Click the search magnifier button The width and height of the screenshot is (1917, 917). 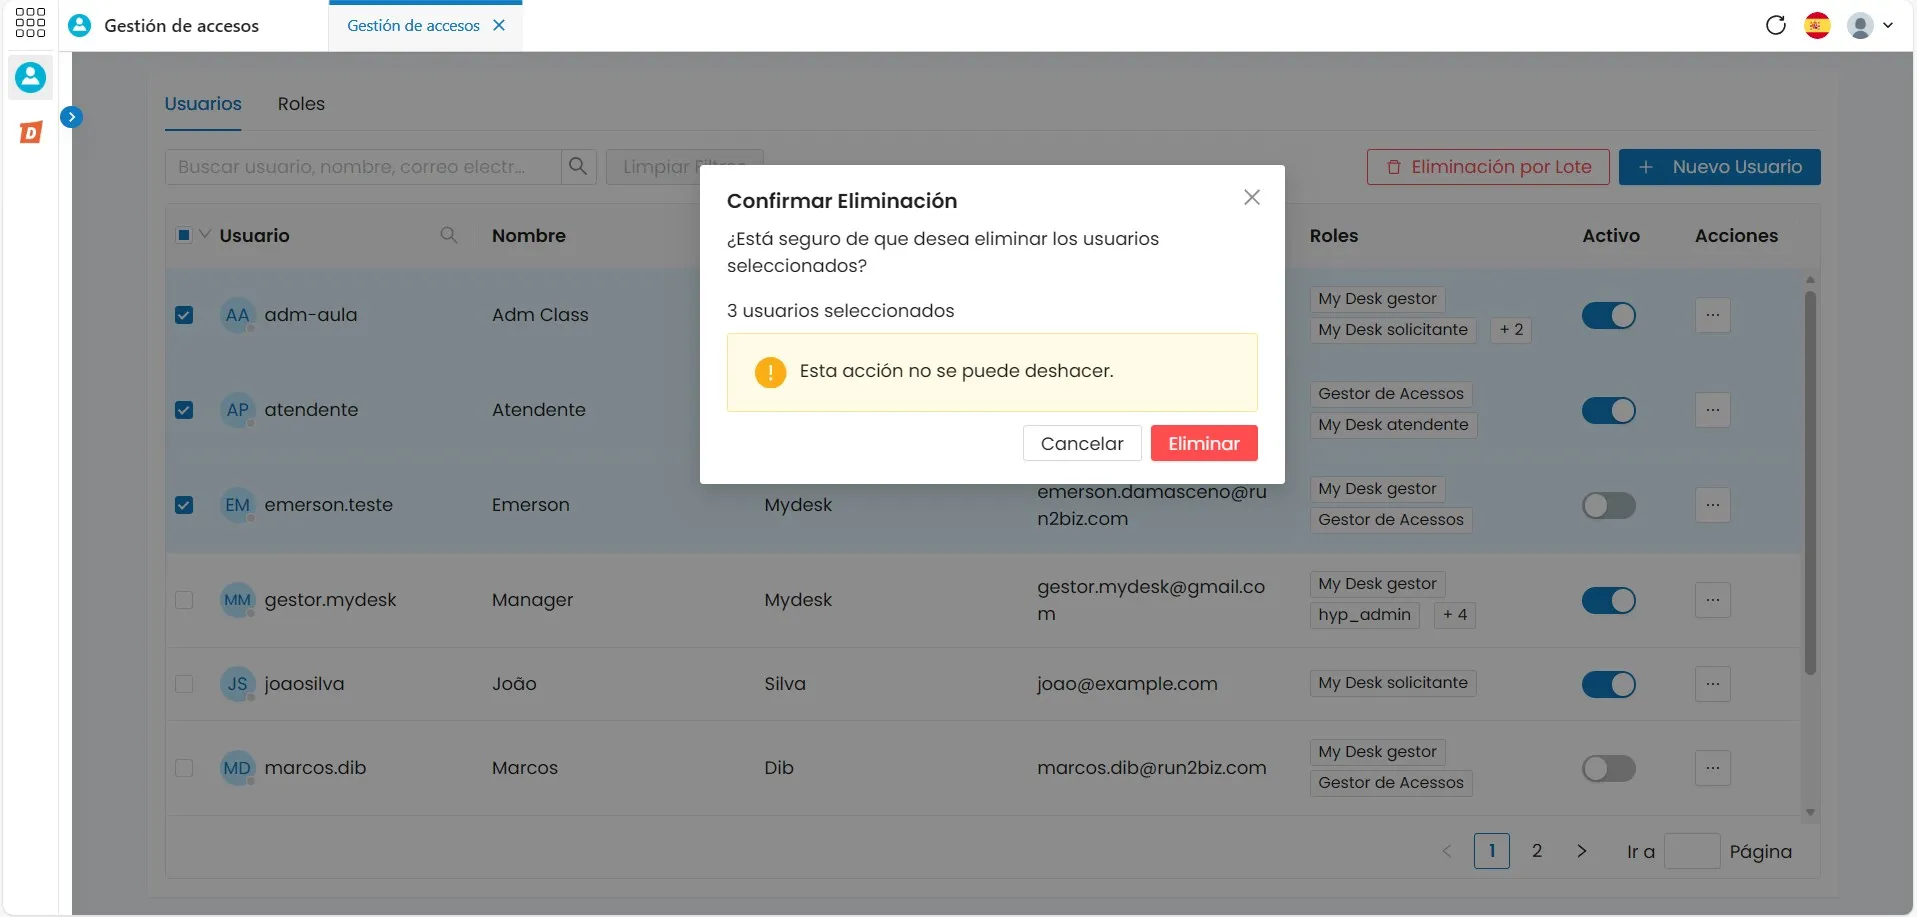coord(578,167)
